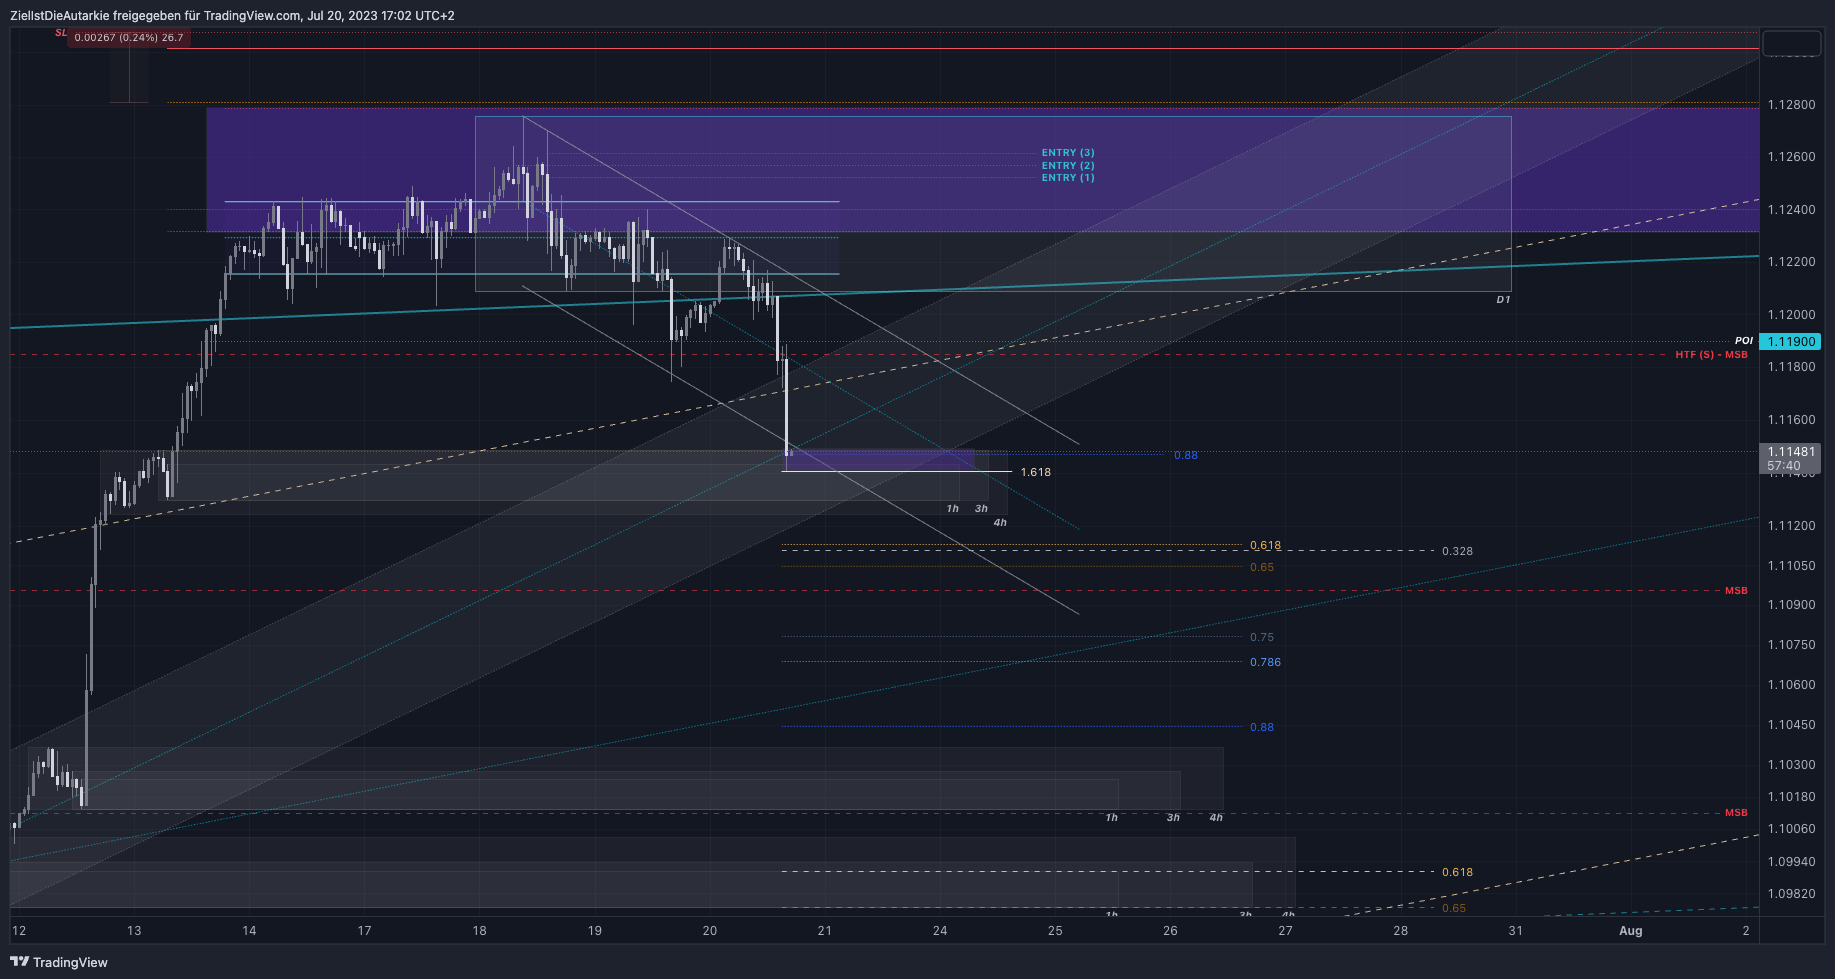This screenshot has height=979, width=1835.
Task: Click price axis value 1.11600
Action: 1791,420
